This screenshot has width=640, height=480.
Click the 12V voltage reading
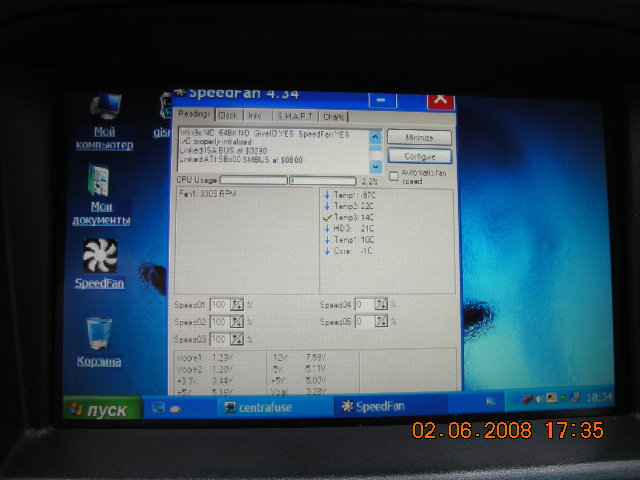299,358
